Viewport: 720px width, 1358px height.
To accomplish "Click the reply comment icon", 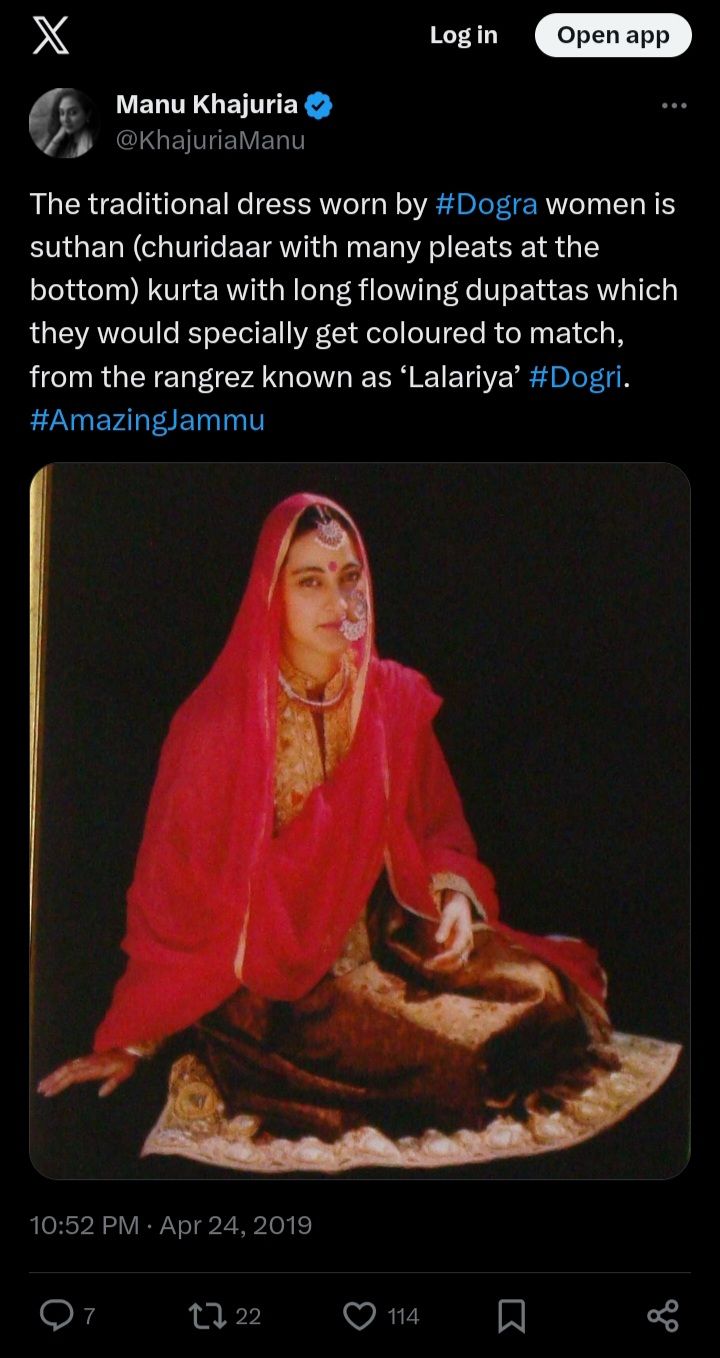I will click(55, 1315).
